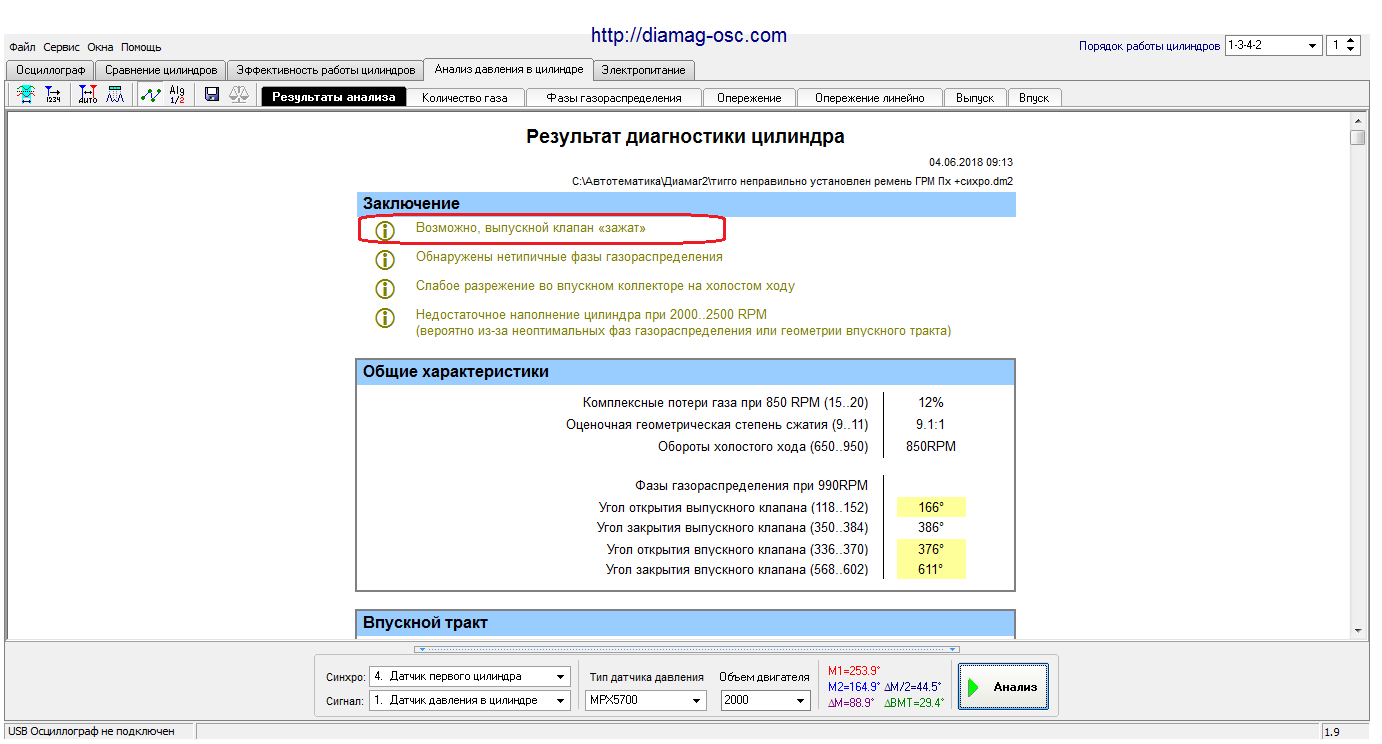Open the Опережение линейно sub-tab
Viewport: 1382px width, 744px height.
coord(870,98)
